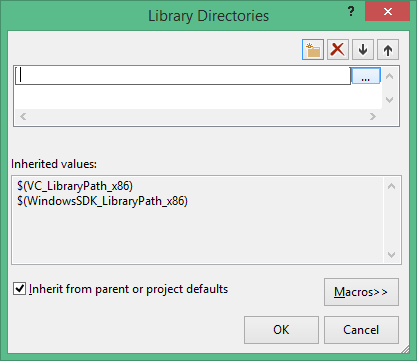
Task: Click the New Line folder icon
Action: click(313, 50)
